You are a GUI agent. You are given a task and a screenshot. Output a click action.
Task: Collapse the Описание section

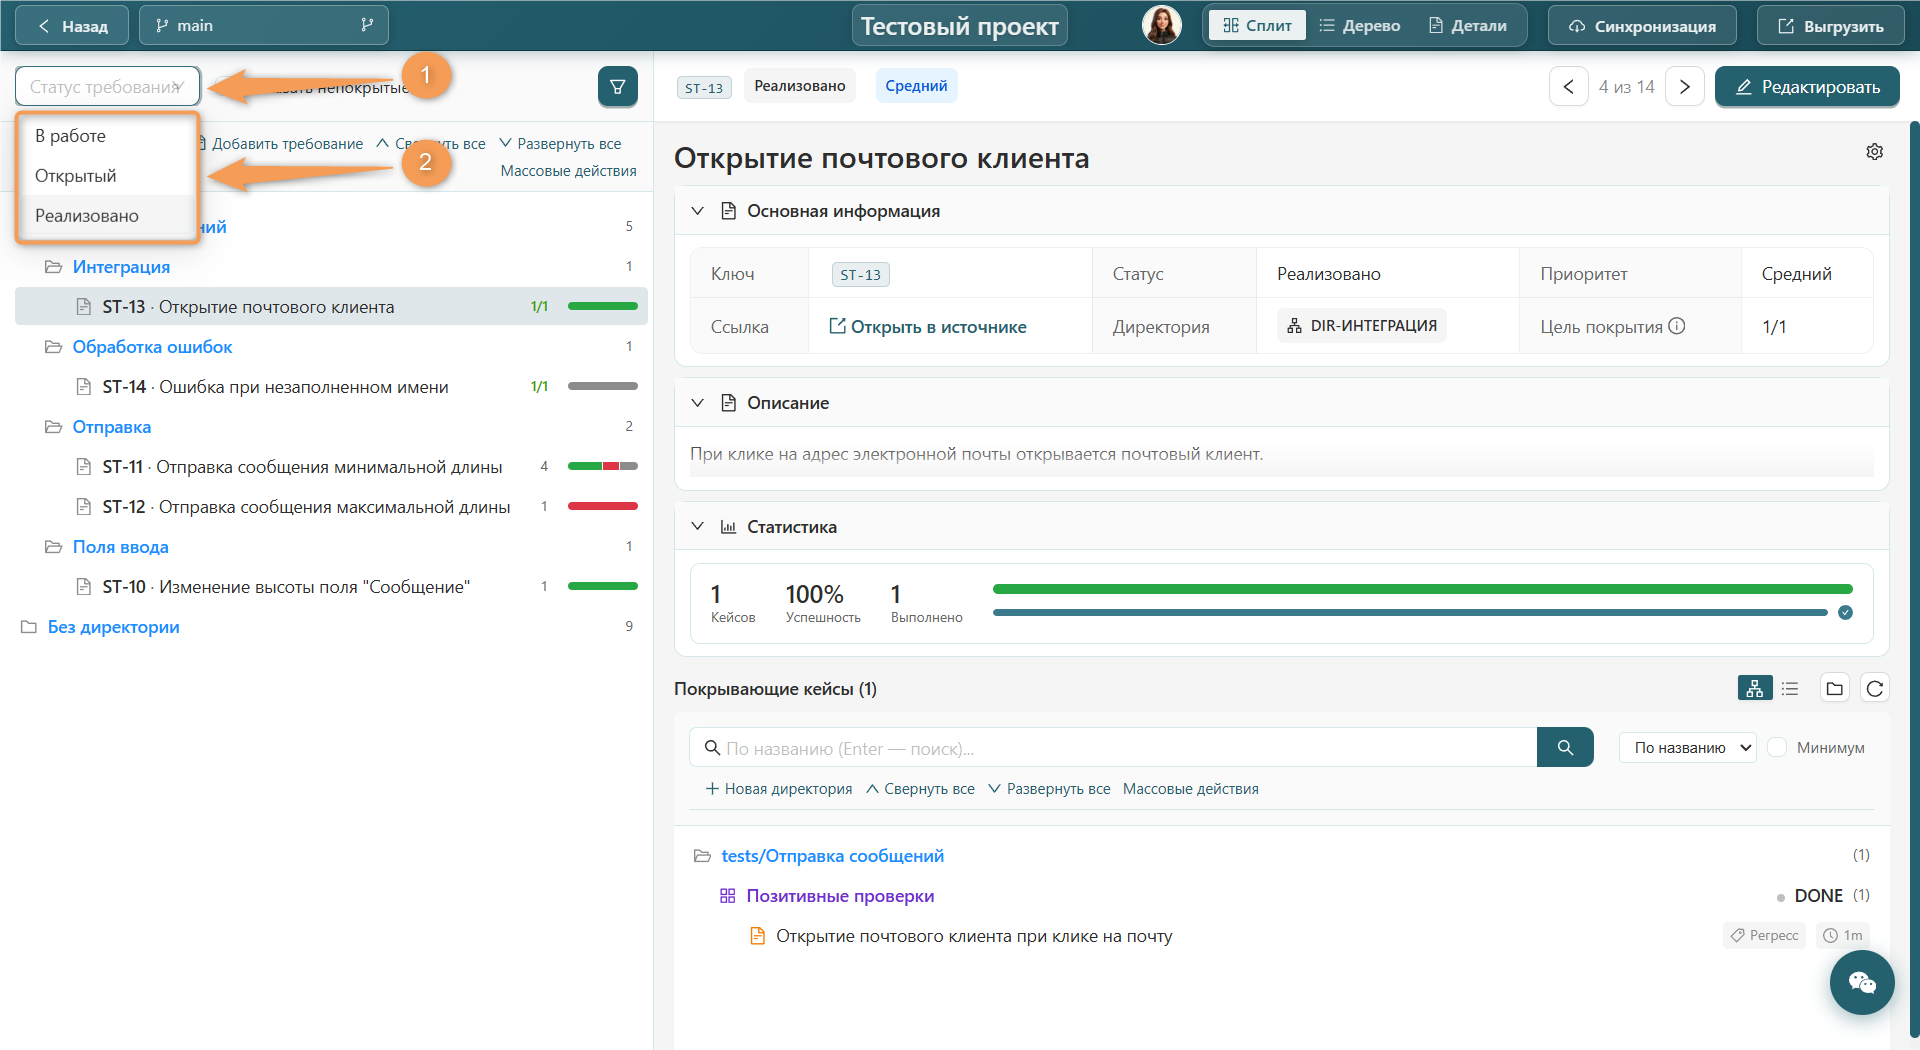698,403
